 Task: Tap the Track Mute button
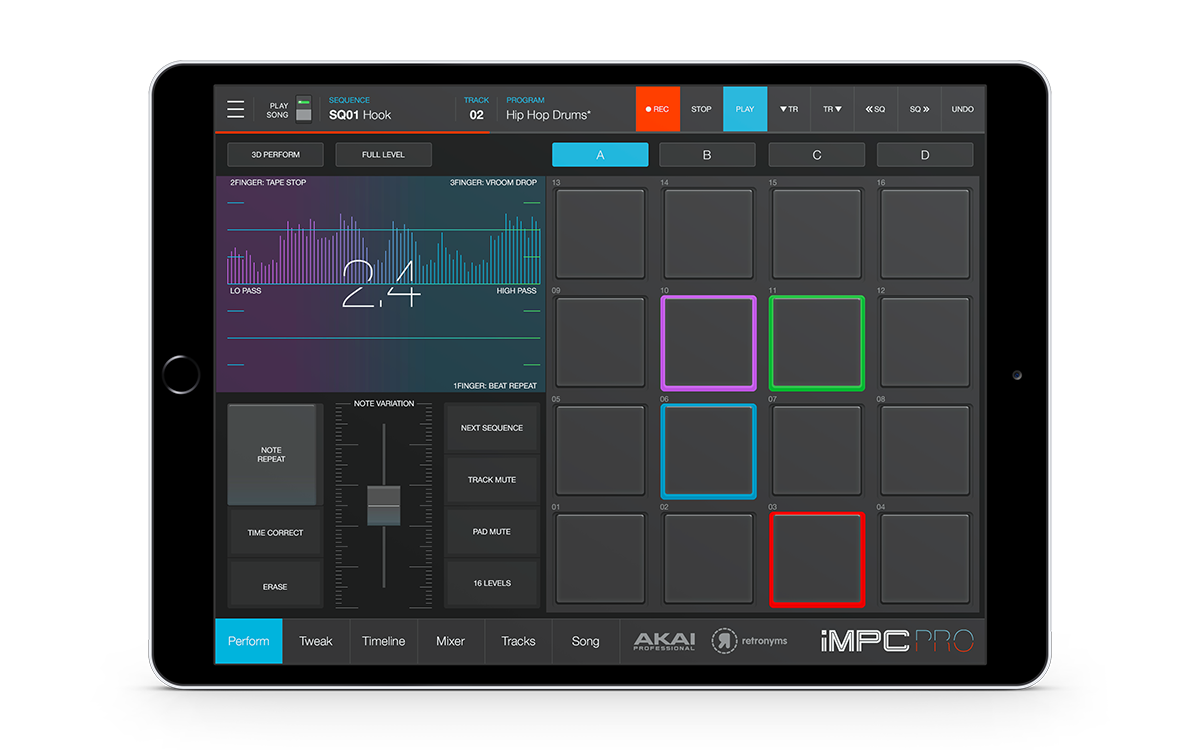492,480
